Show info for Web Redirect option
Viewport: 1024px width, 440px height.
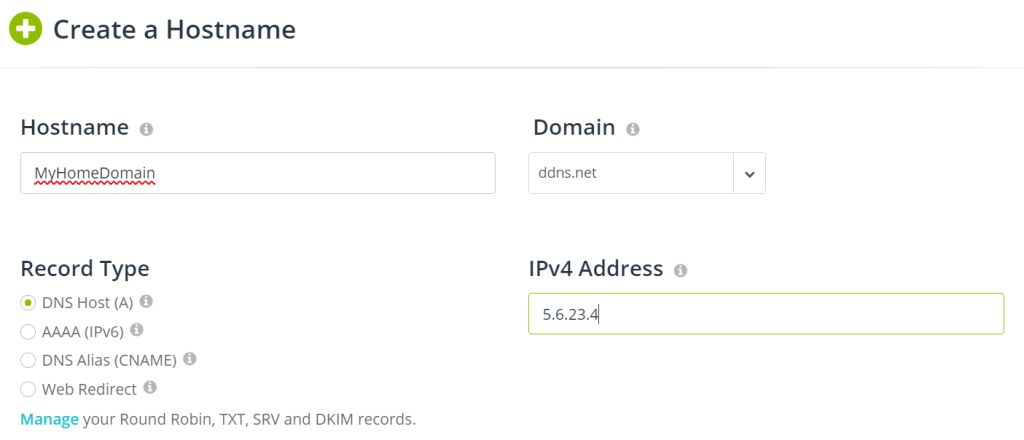151,387
